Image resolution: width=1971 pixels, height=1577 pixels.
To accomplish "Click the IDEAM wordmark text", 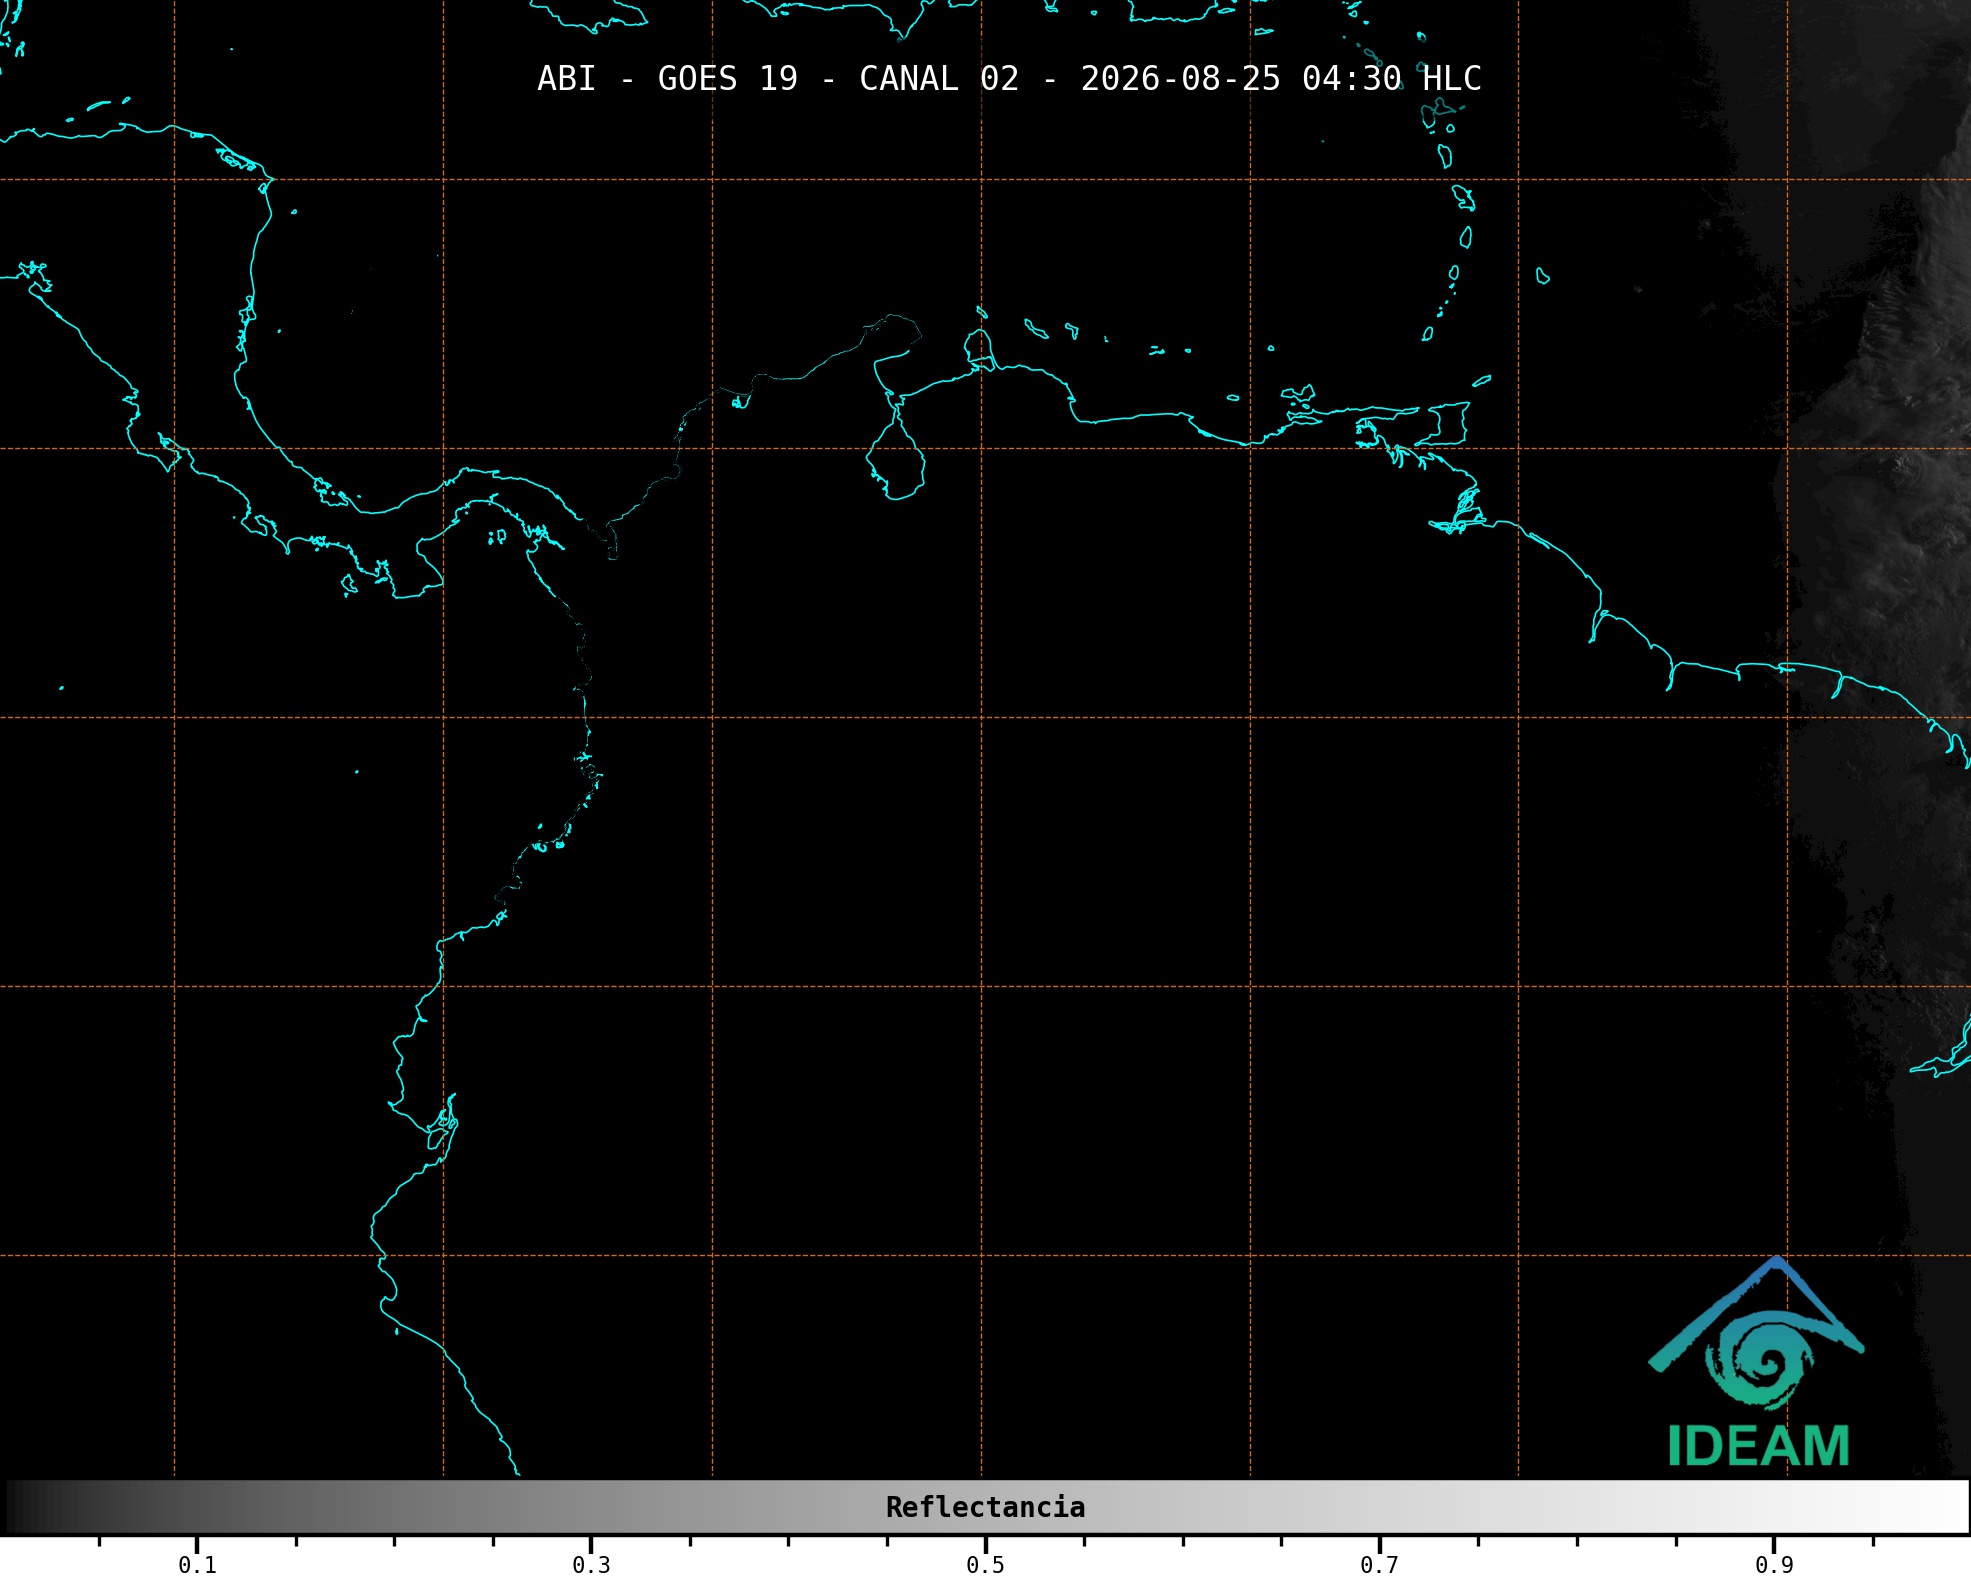I will (x=1758, y=1446).
